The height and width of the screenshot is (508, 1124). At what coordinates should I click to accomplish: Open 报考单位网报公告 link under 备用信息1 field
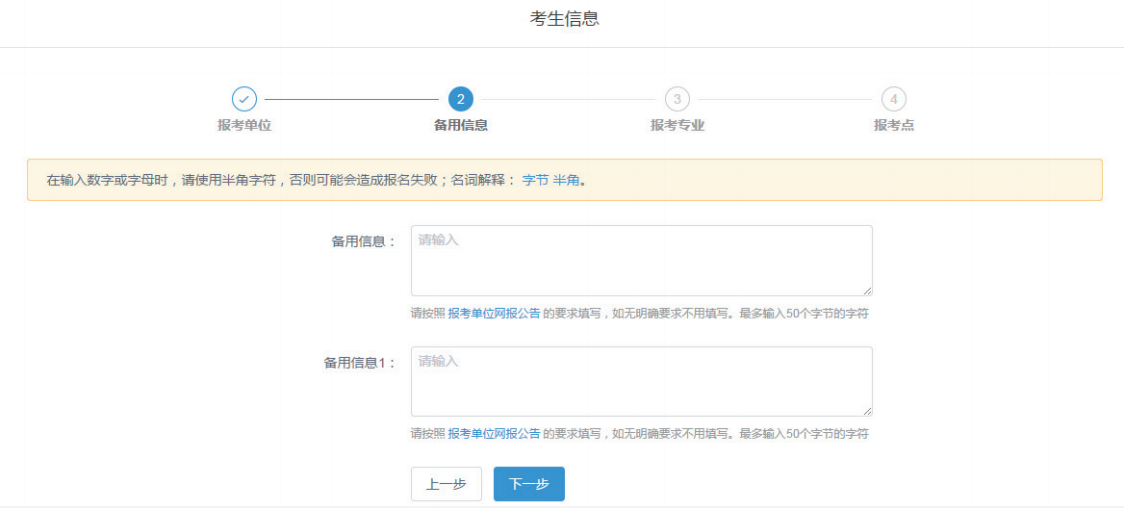[494, 433]
